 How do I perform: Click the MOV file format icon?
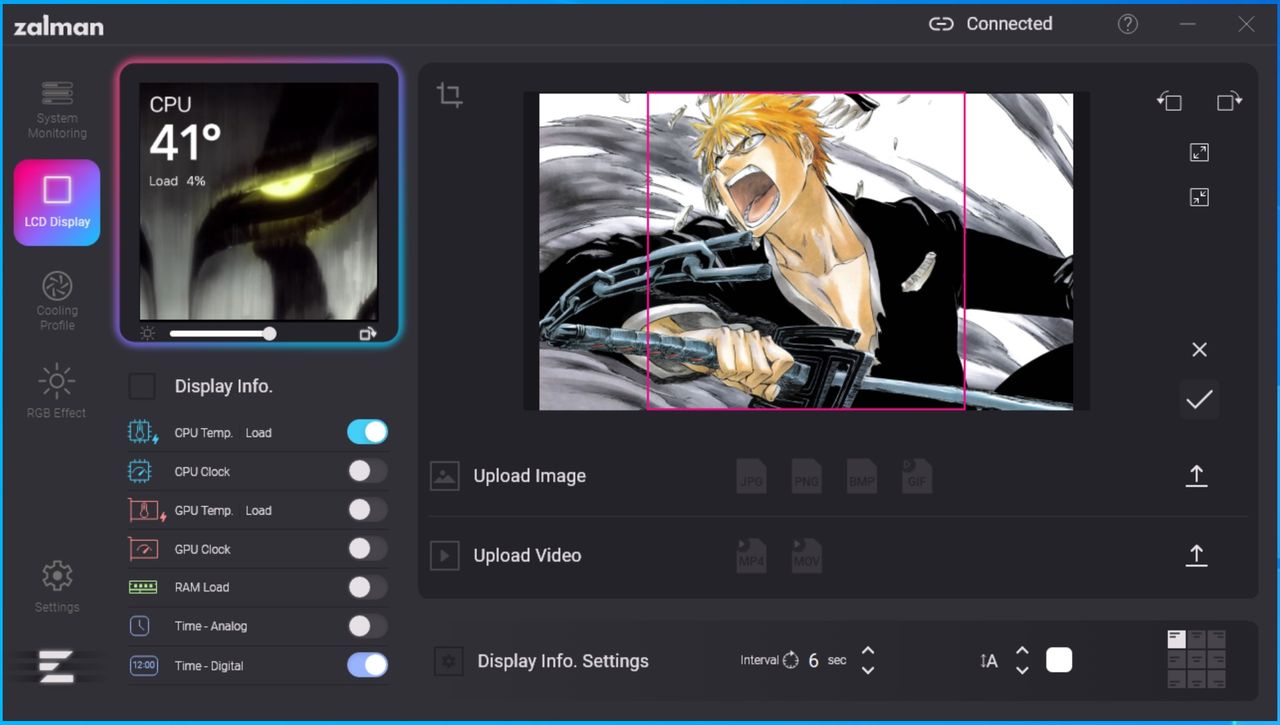tap(806, 555)
